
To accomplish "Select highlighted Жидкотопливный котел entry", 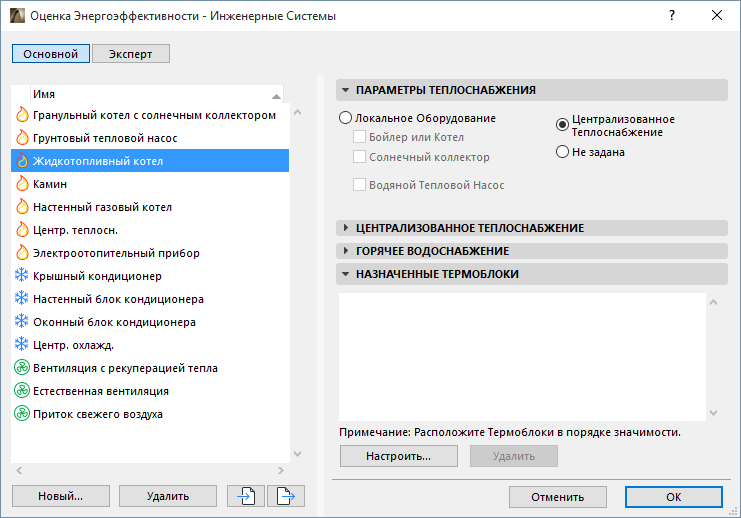I will tap(150, 161).
